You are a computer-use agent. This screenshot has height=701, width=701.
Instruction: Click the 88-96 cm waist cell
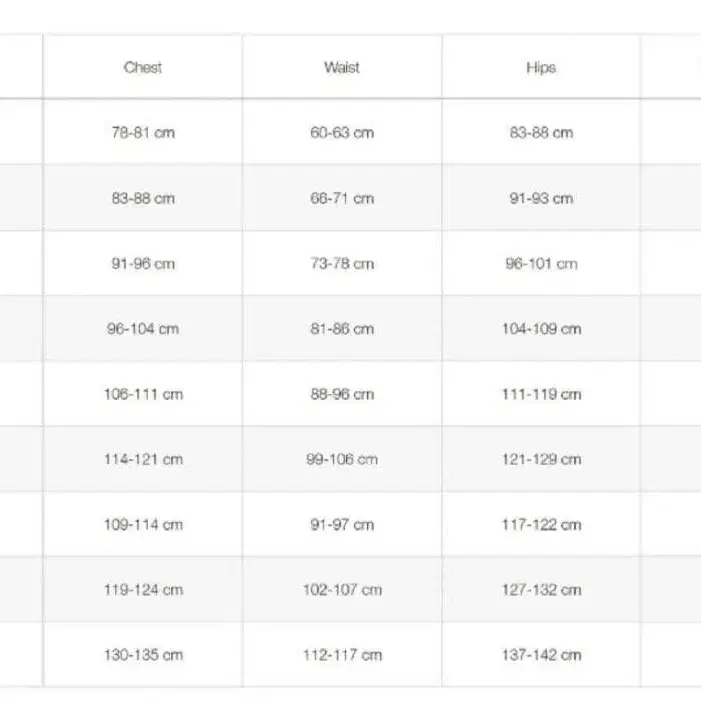(342, 394)
